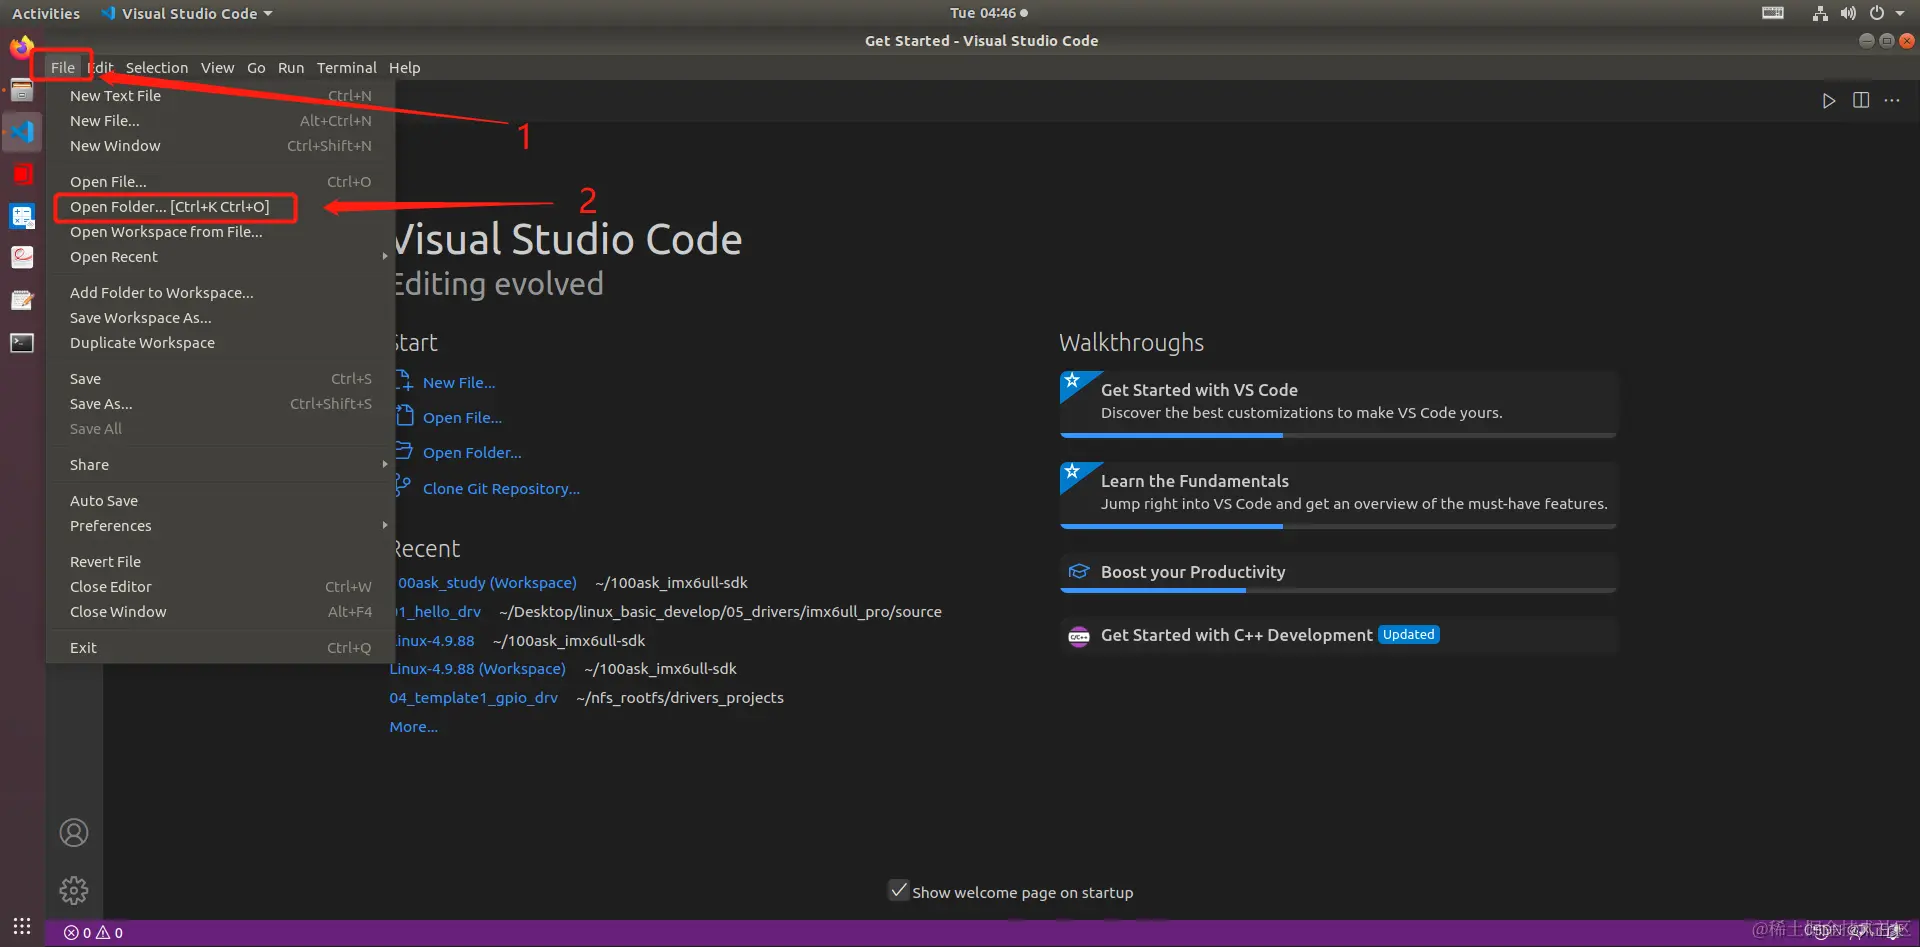Viewport: 1920px width, 947px height.
Task: Open the network icon in the system tray
Action: (1820, 13)
